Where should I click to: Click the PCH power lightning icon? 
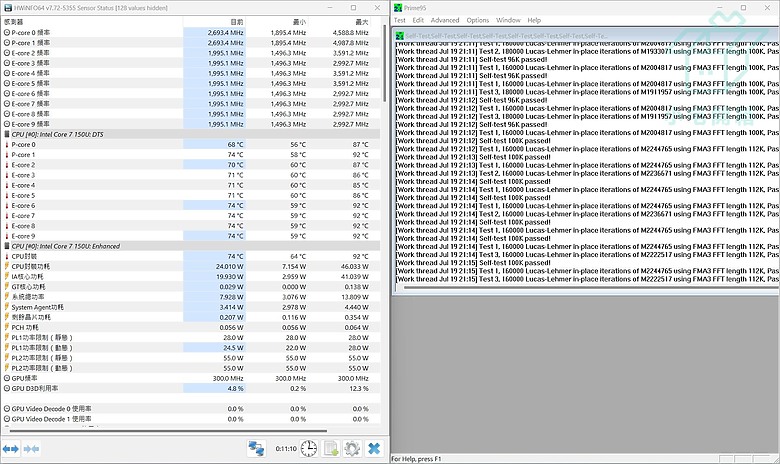(7, 327)
